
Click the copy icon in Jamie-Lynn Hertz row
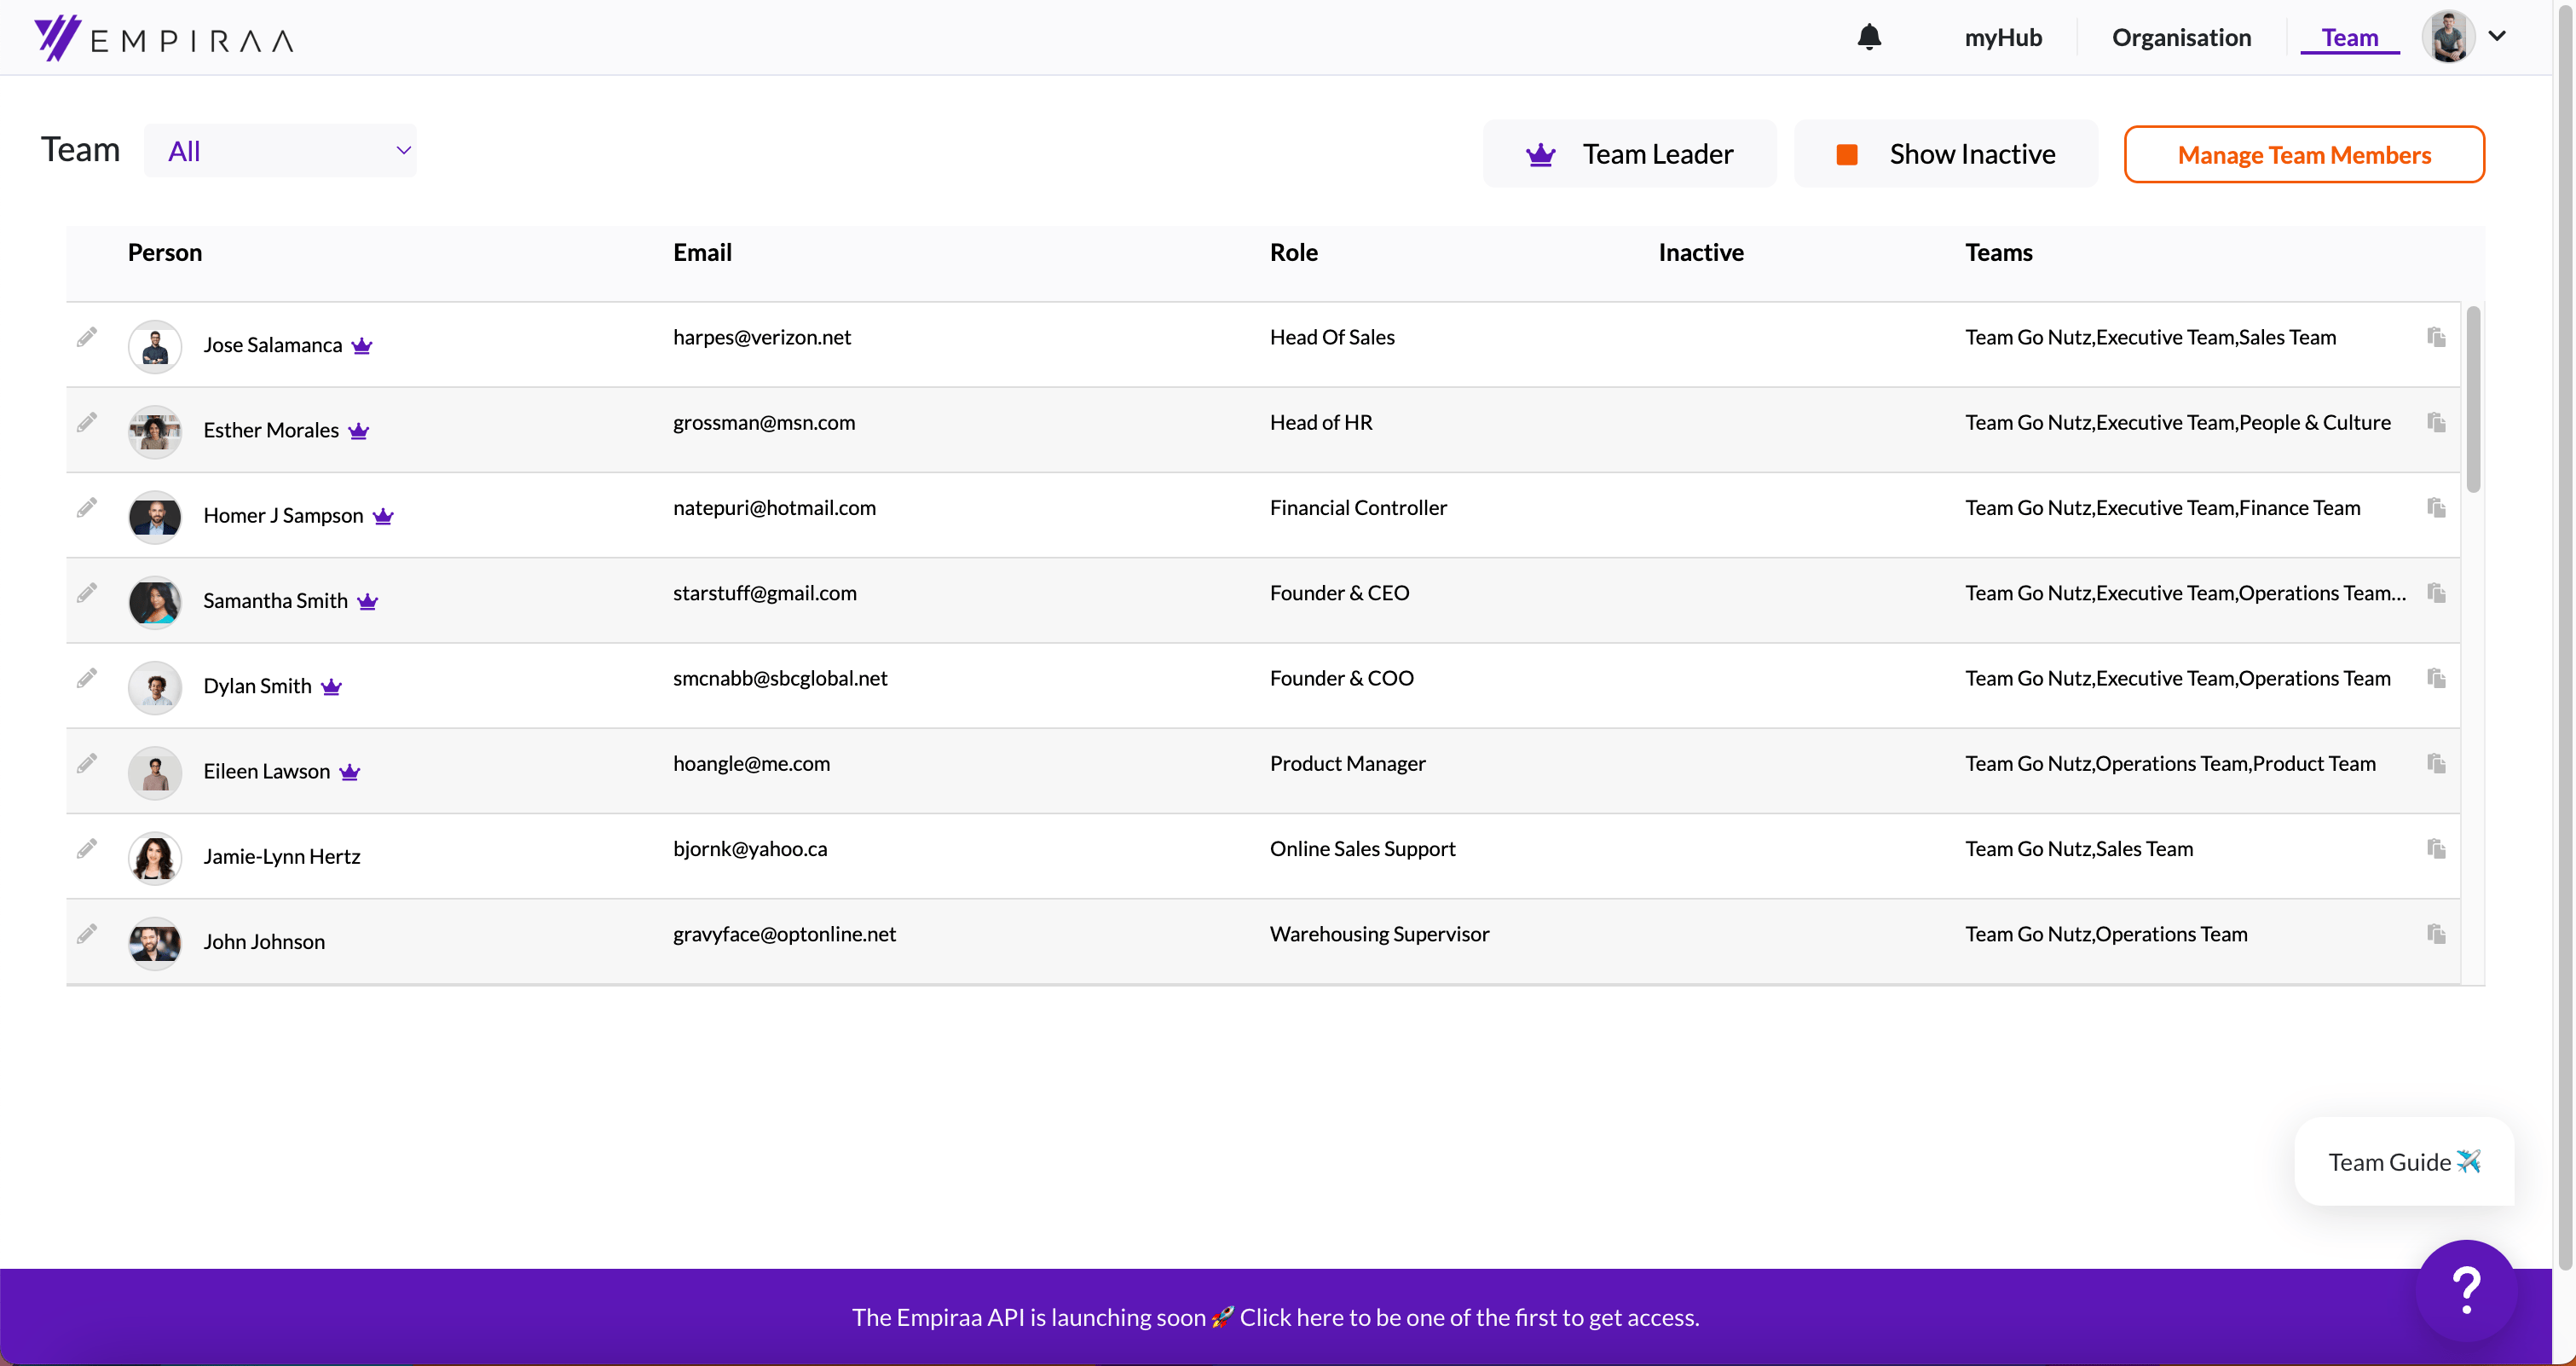[x=2436, y=849]
